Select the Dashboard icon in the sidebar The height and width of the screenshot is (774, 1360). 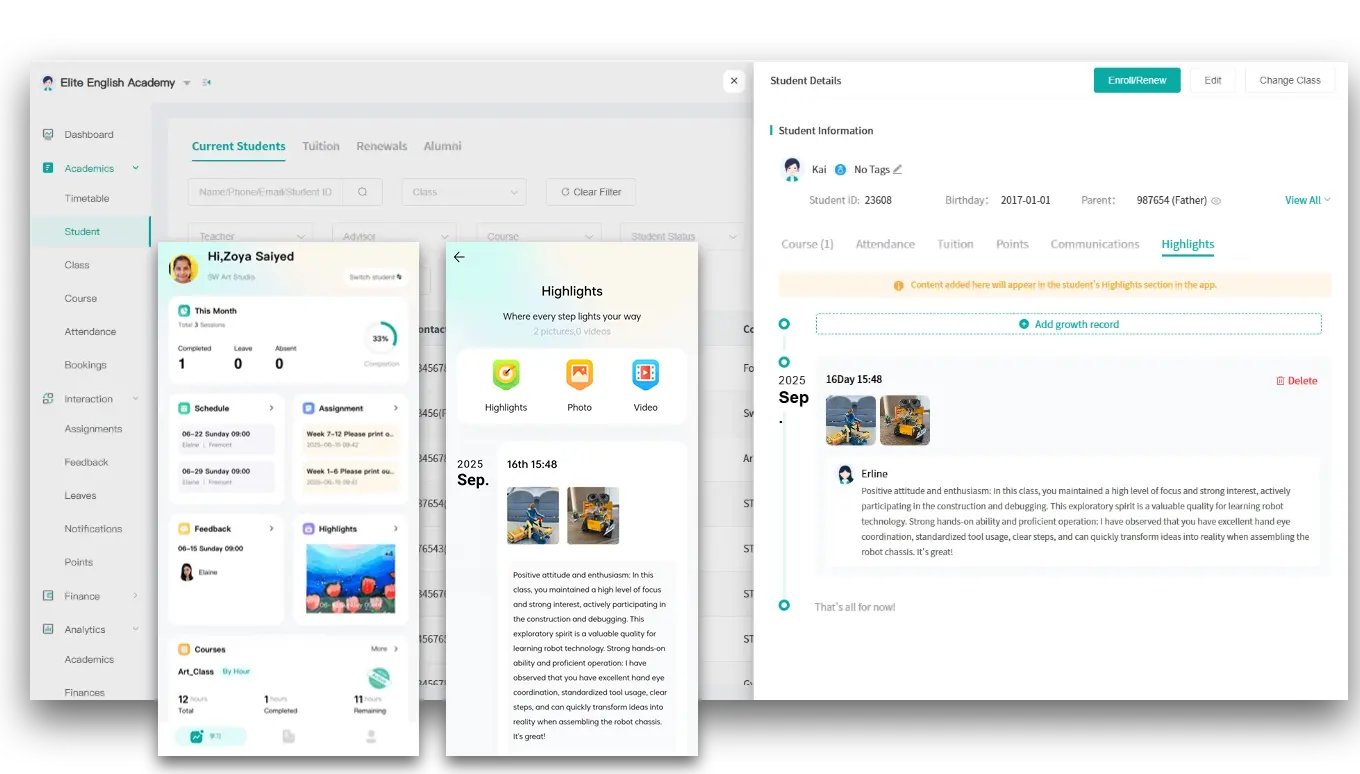click(x=47, y=134)
